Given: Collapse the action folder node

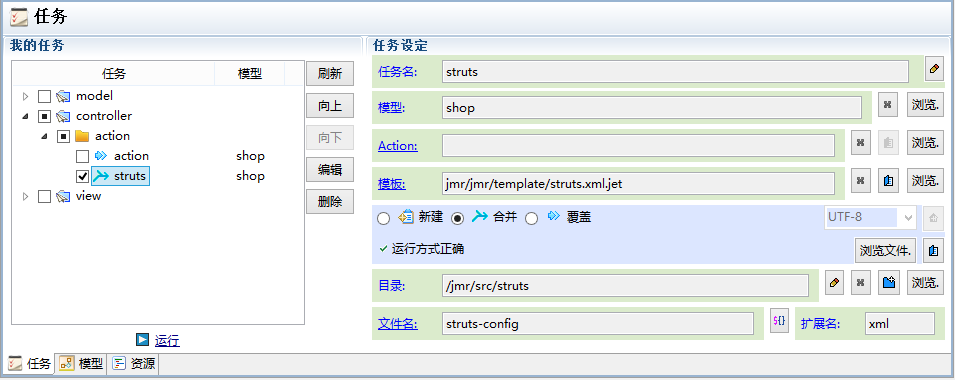Looking at the screenshot, I should pyautogui.click(x=44, y=136).
